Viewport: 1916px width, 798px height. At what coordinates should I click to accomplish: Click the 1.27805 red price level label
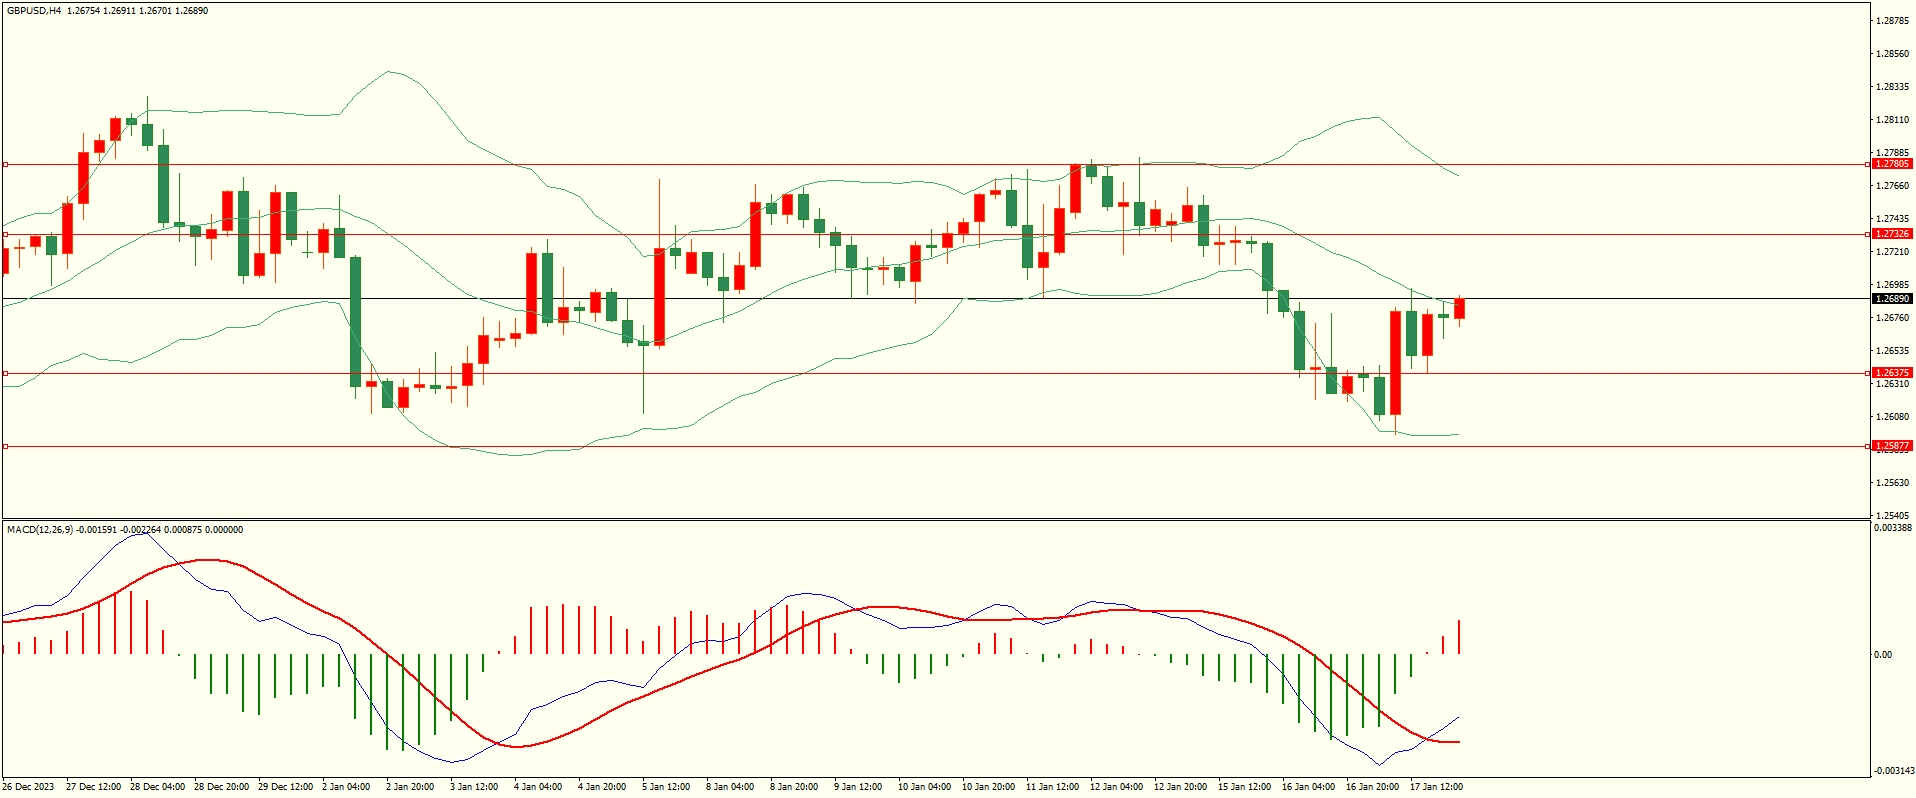(1891, 164)
